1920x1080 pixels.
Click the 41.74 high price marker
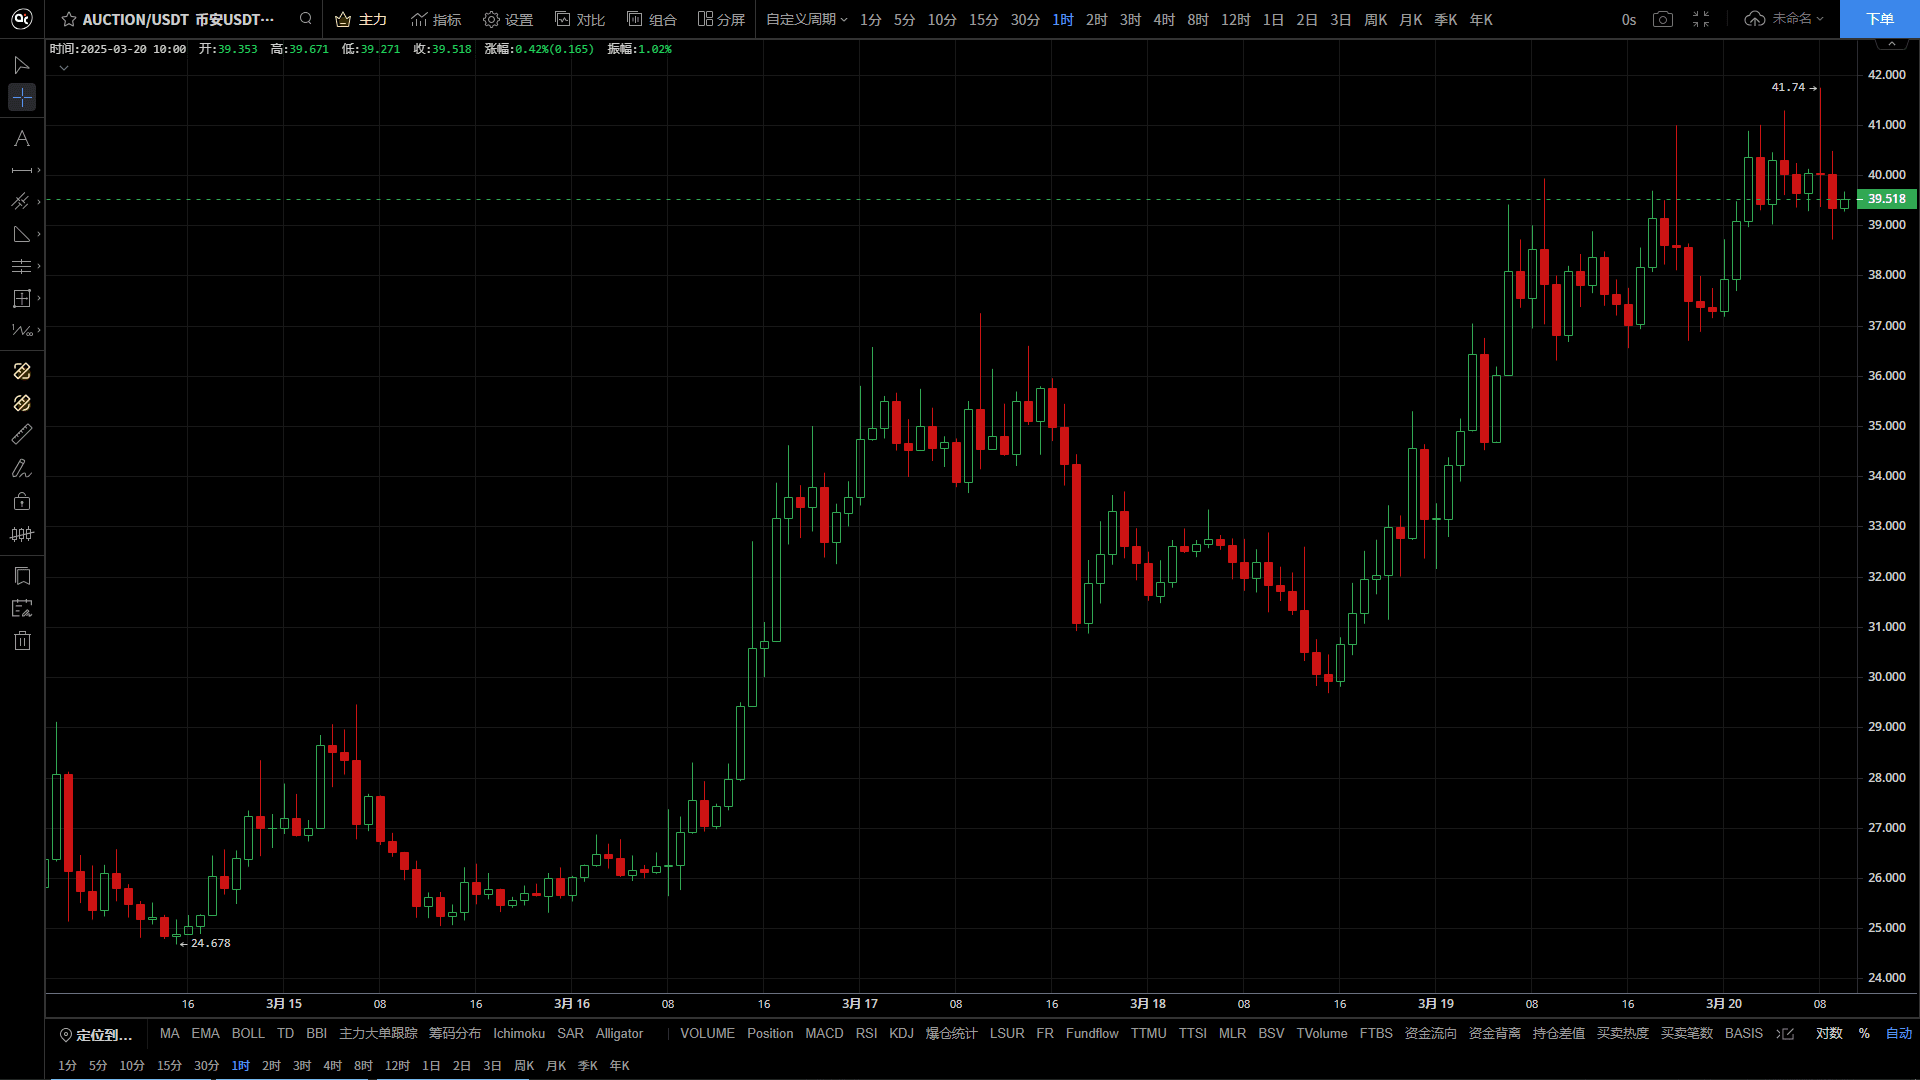coord(1794,87)
